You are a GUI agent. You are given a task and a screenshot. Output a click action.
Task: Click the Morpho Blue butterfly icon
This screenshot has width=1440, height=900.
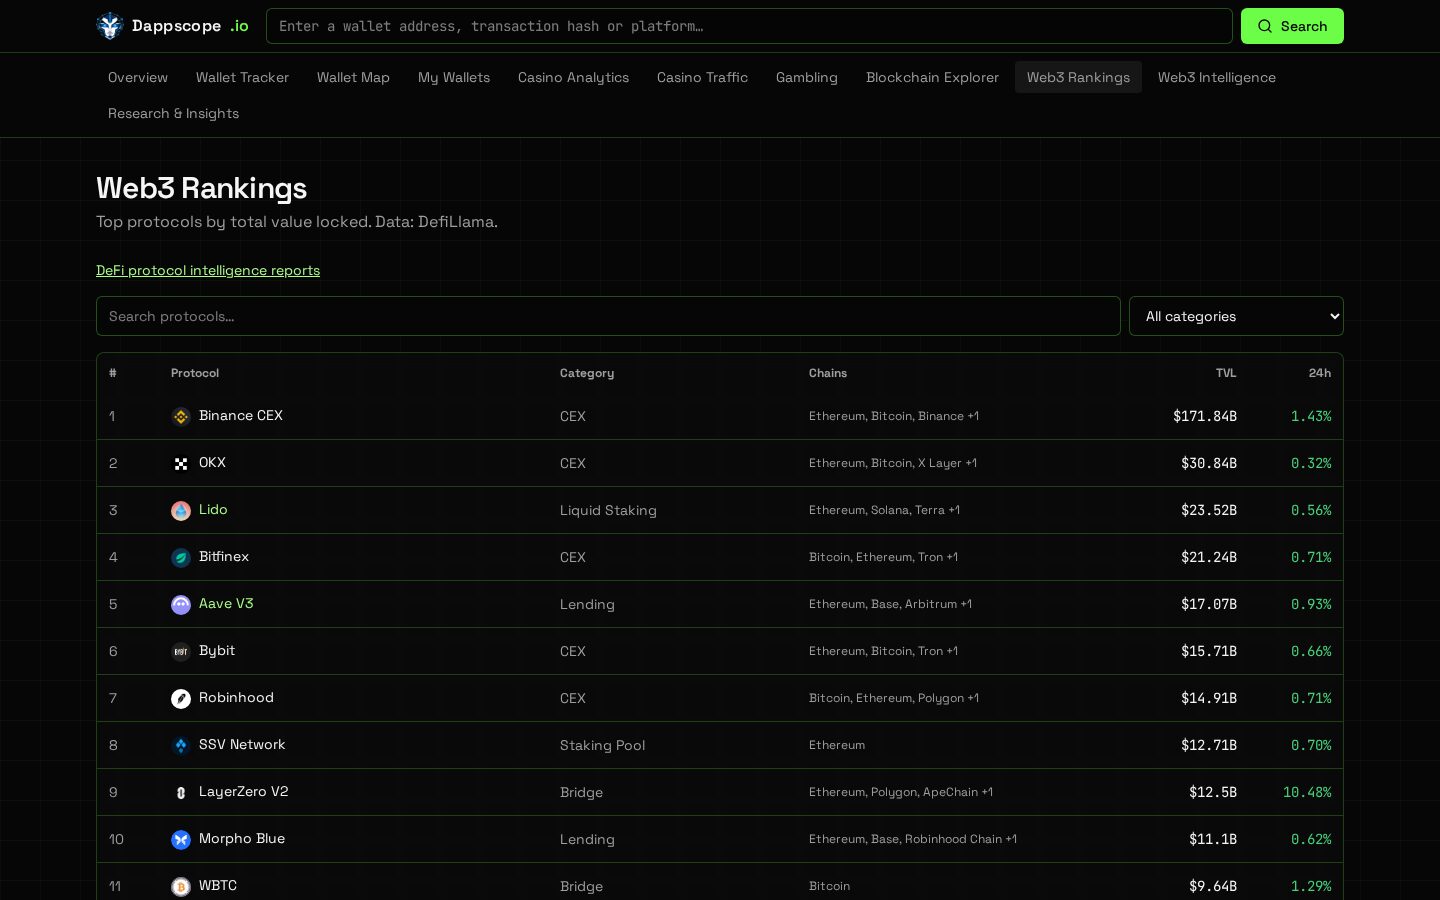[x=181, y=840]
